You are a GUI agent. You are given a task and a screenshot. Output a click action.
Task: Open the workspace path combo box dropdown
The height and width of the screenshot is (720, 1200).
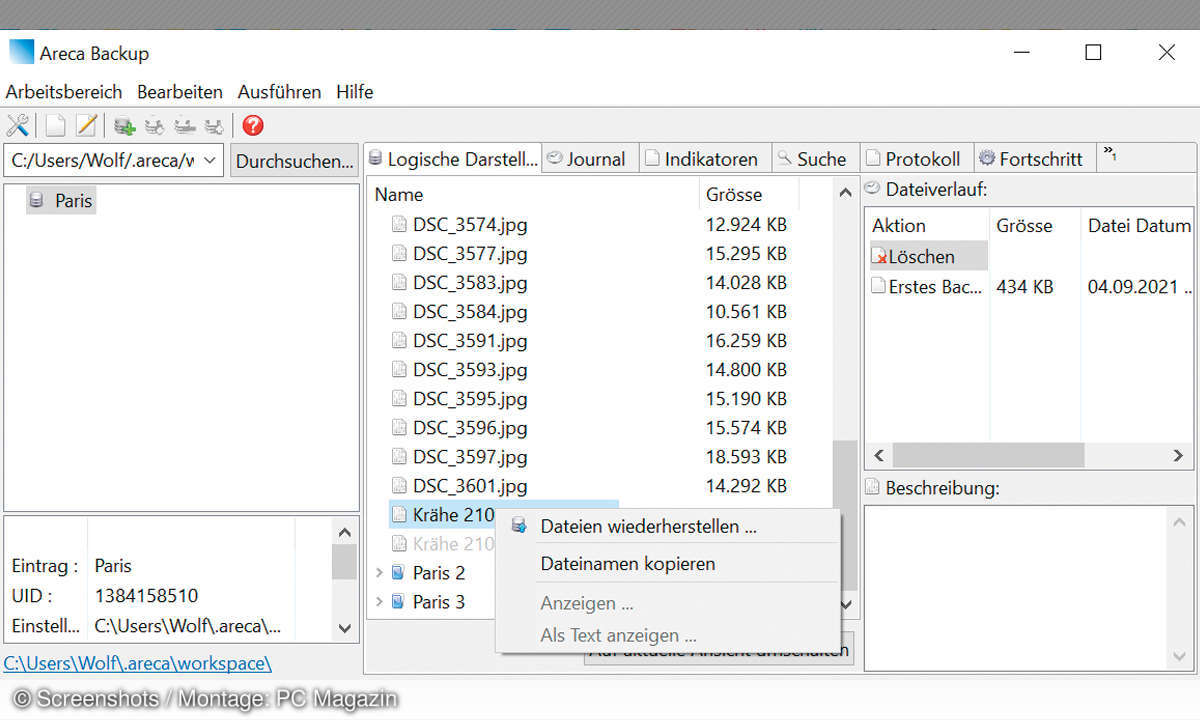point(209,160)
